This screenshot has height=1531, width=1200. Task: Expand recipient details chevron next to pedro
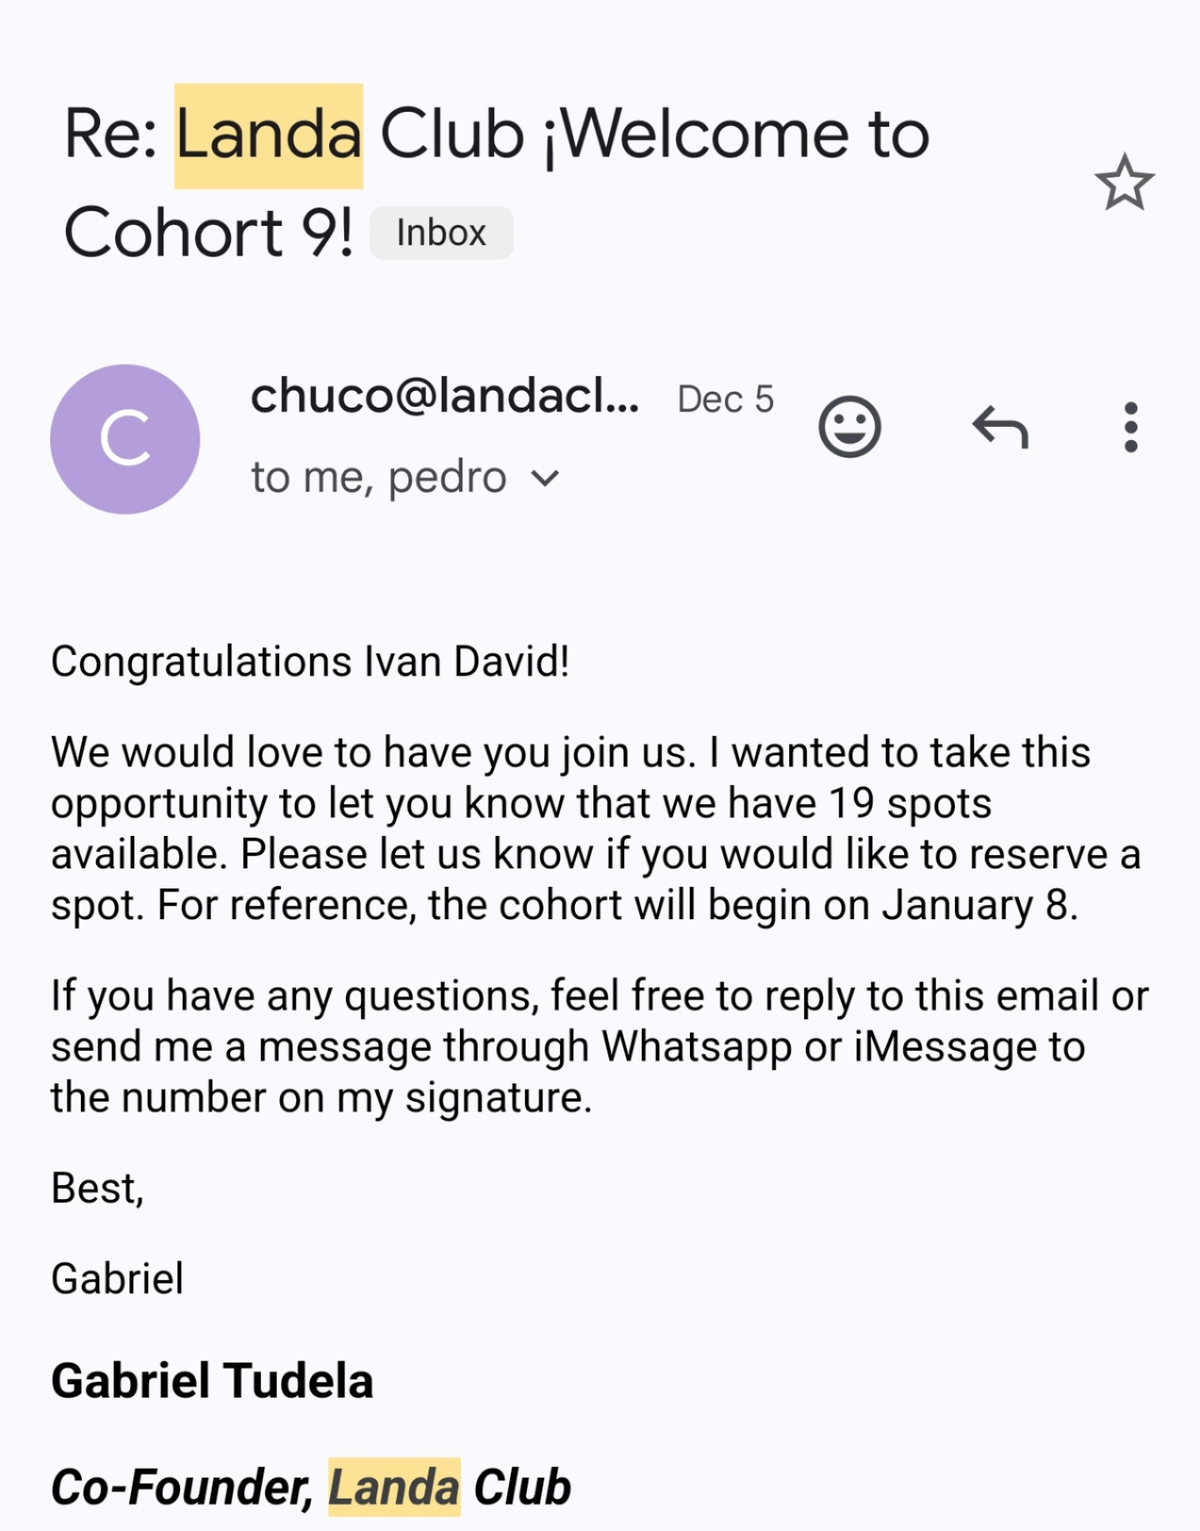[x=545, y=479]
